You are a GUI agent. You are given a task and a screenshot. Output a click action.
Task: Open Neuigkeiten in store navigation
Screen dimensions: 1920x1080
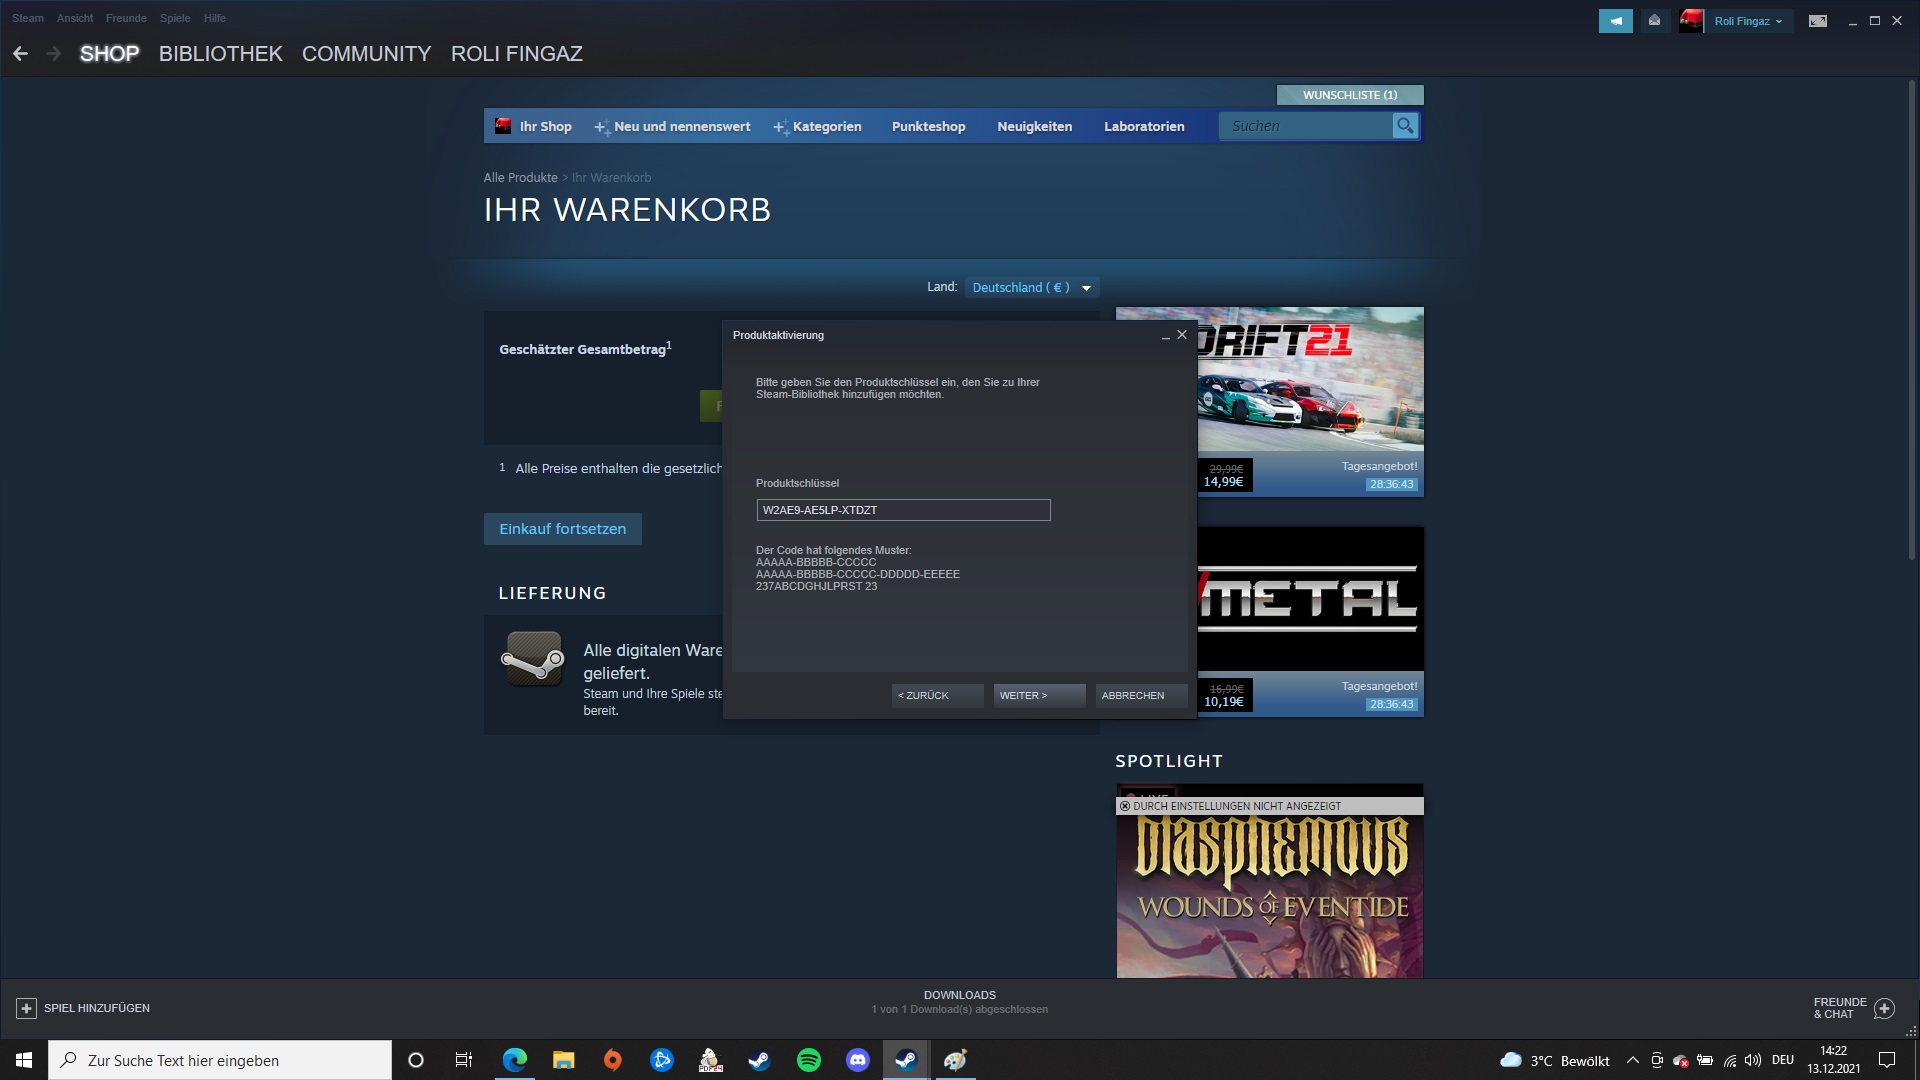[x=1035, y=127]
